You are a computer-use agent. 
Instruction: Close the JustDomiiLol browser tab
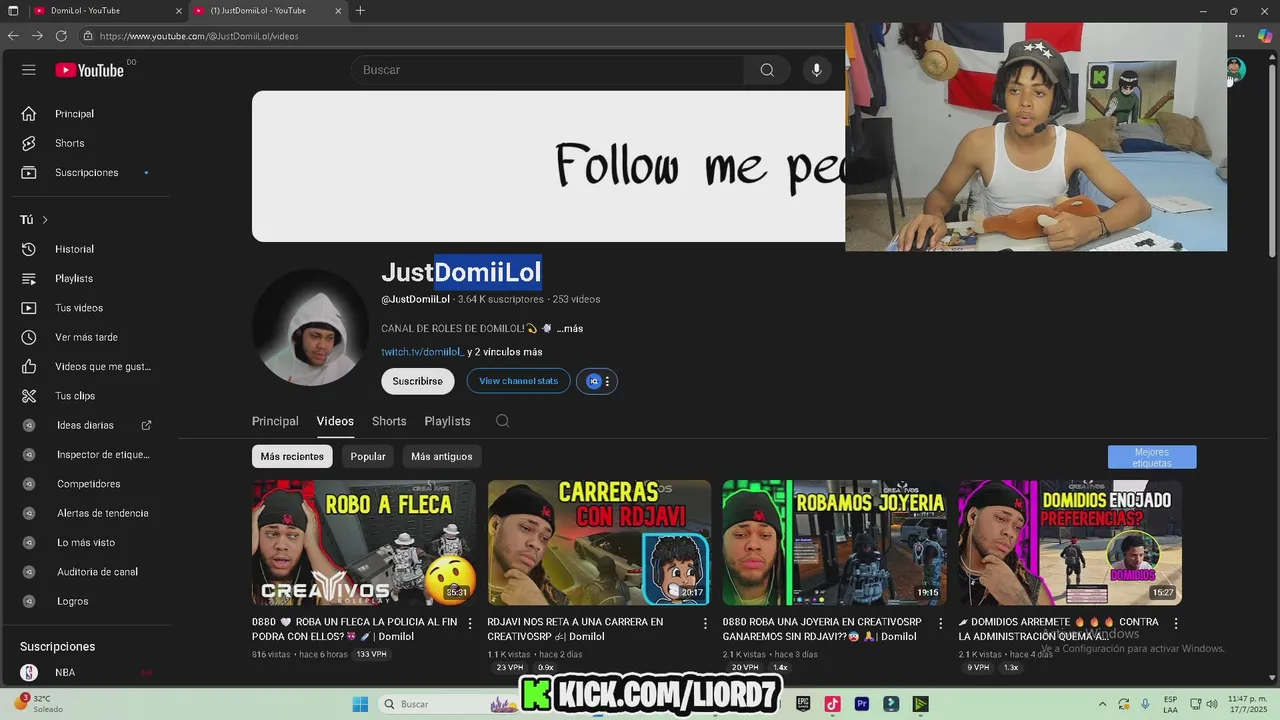point(338,11)
